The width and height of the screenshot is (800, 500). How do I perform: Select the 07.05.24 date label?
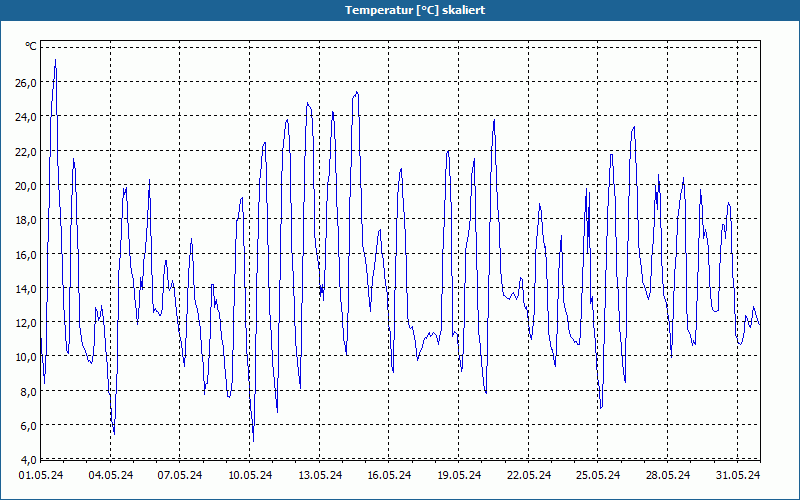(x=180, y=475)
